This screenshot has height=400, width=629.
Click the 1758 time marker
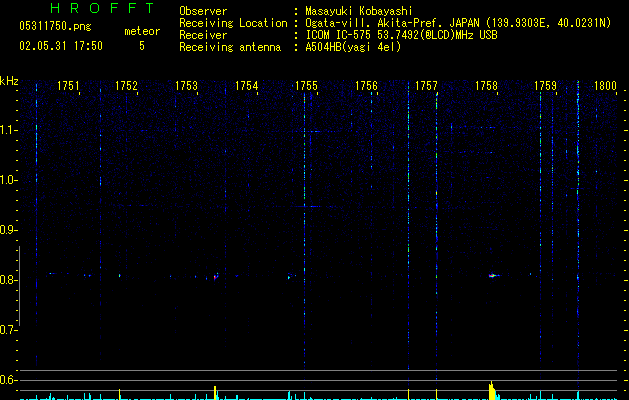click(486, 86)
